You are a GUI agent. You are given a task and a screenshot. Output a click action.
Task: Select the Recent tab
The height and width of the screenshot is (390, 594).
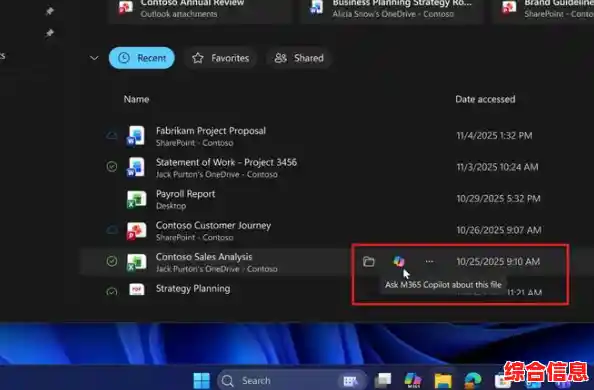tap(142, 58)
